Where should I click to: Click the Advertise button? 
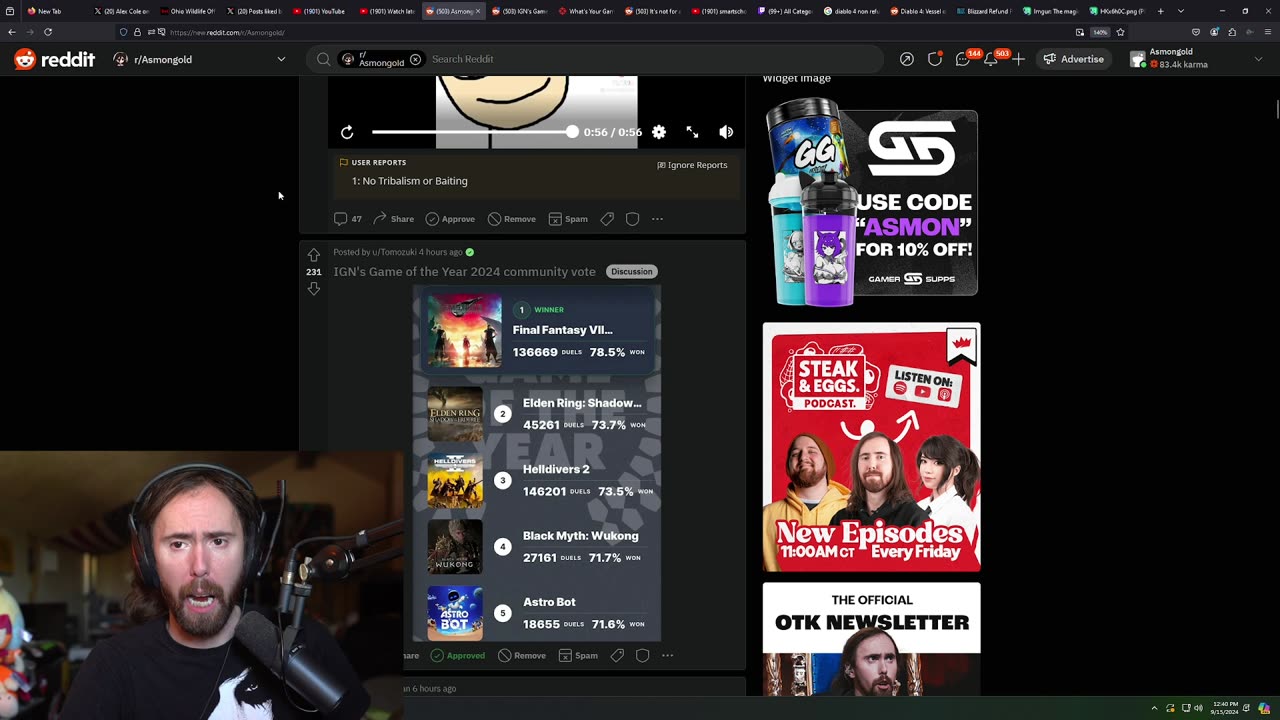(1074, 59)
